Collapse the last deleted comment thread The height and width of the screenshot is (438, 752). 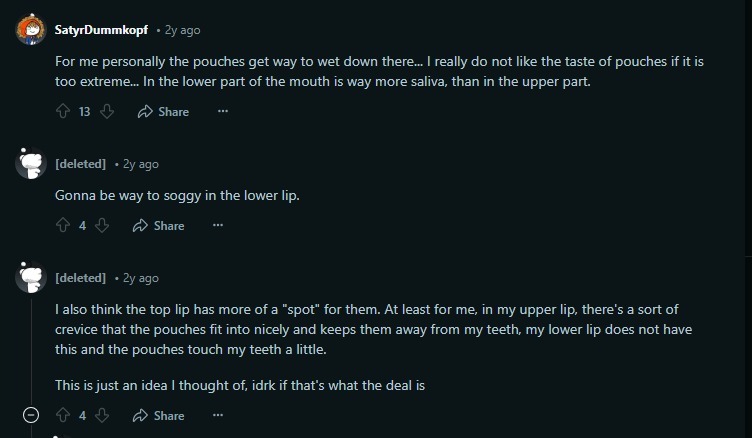31,415
